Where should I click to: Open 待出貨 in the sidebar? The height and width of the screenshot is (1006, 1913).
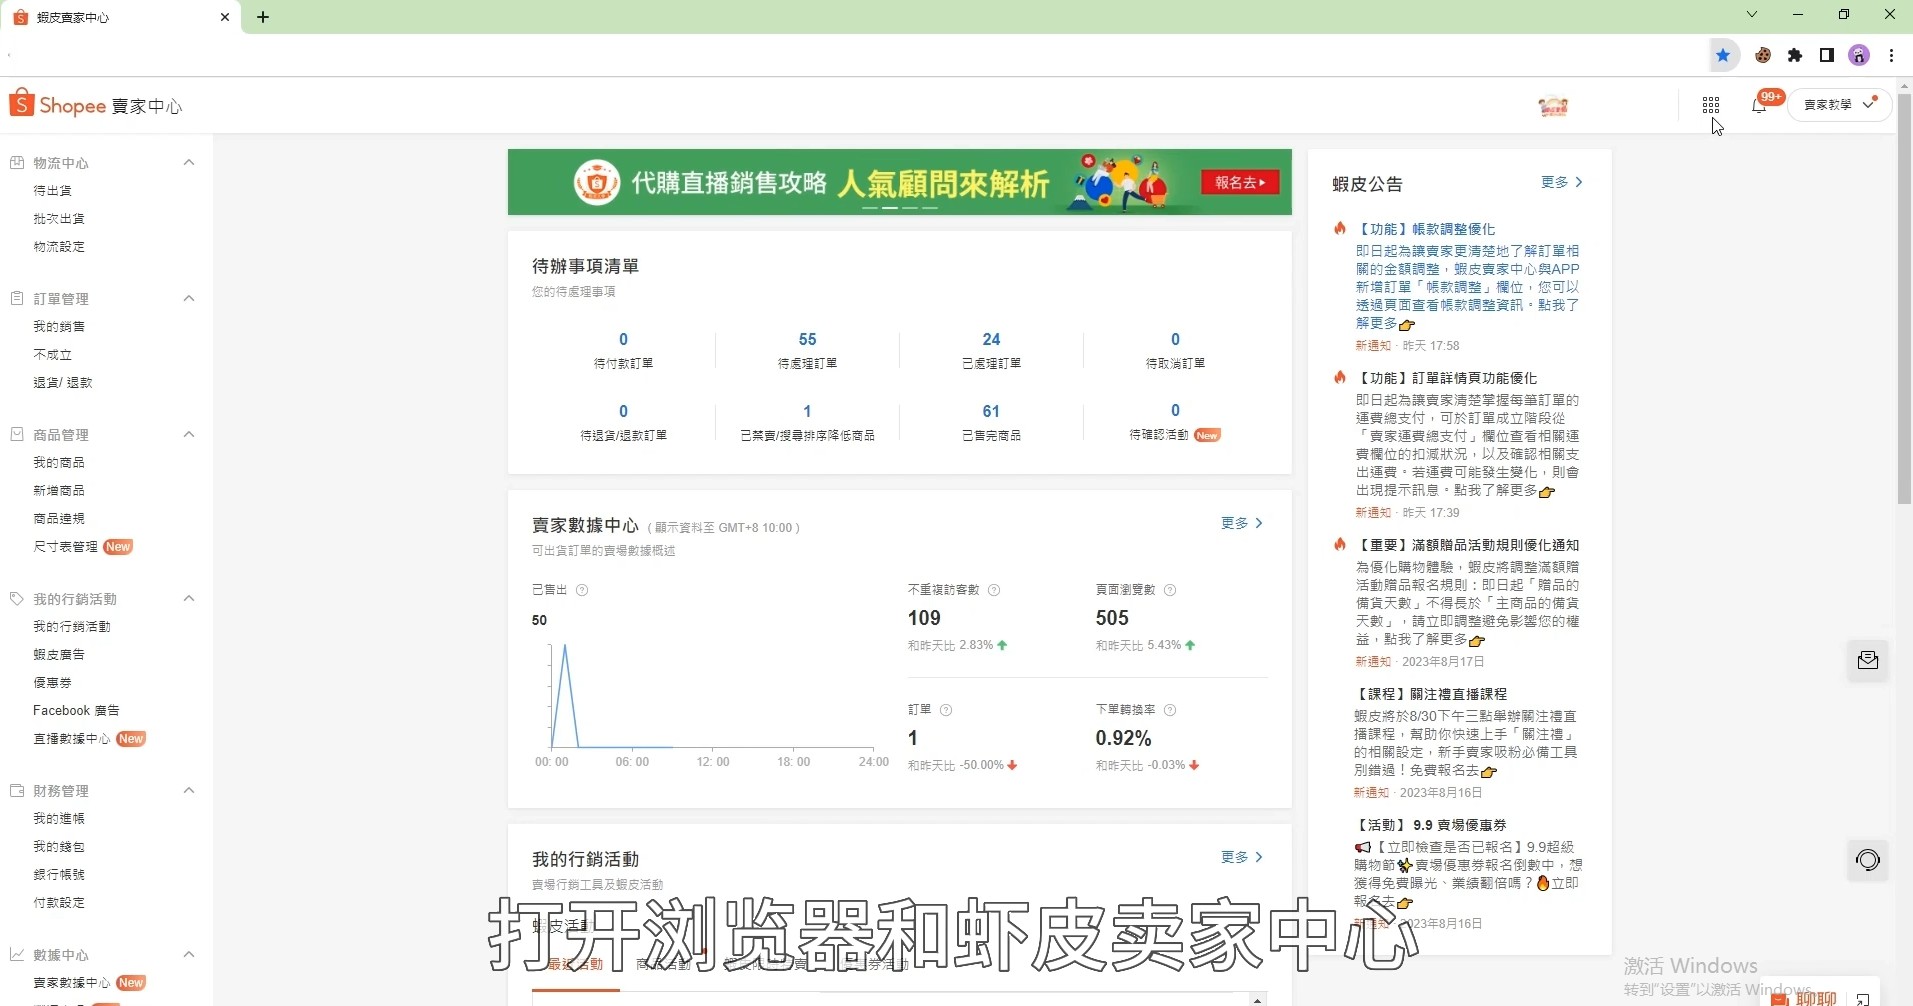[52, 190]
